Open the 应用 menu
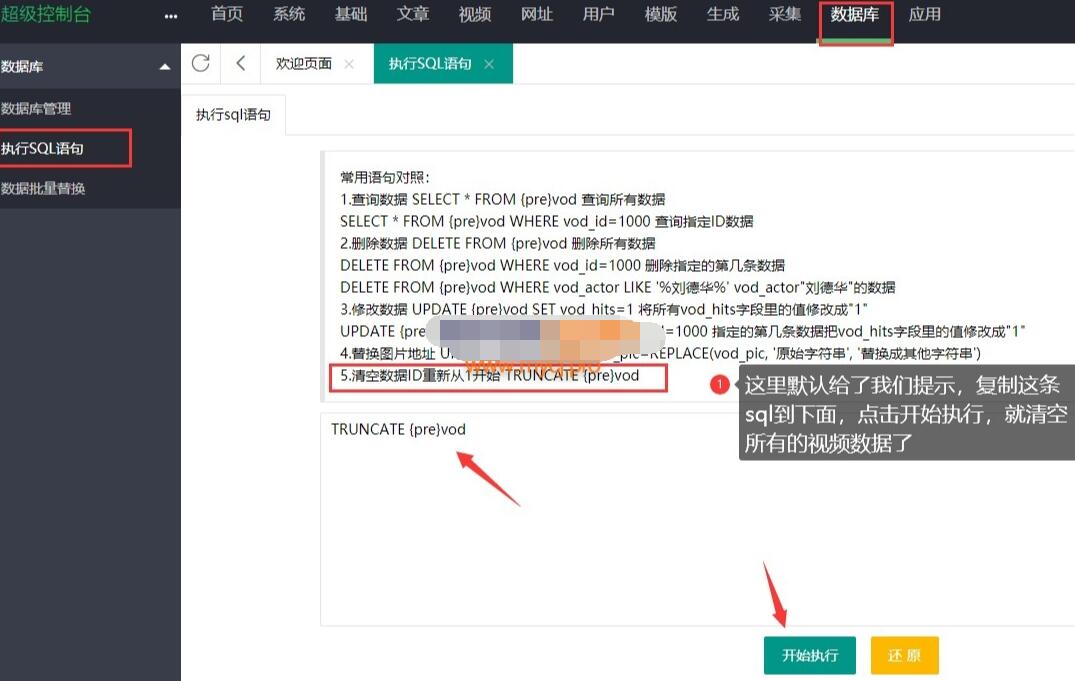 pyautogui.click(x=925, y=15)
